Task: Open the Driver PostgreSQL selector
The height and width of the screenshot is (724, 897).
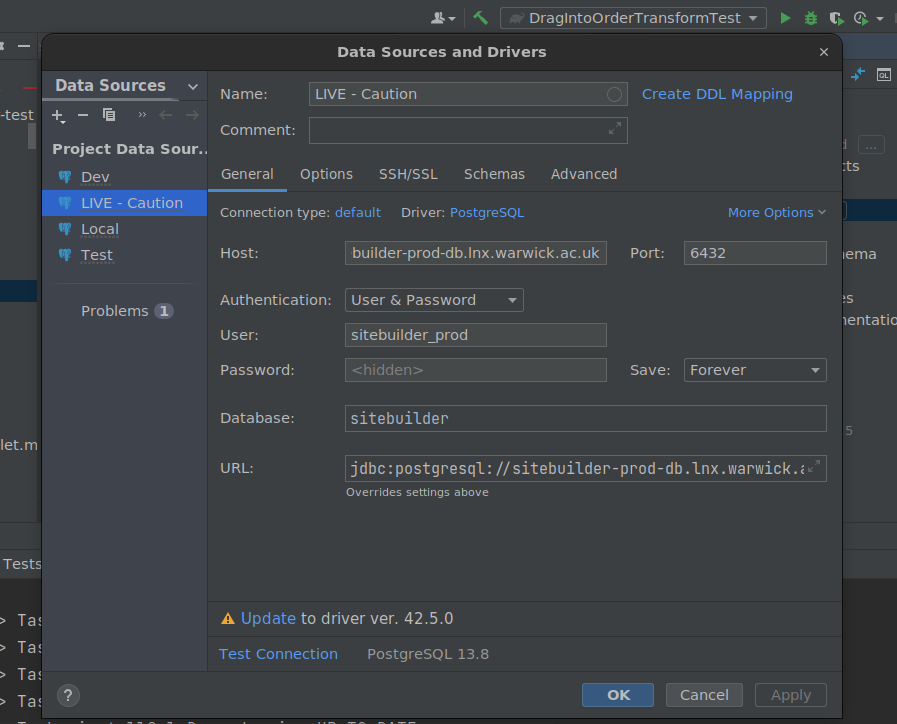Action: [487, 213]
